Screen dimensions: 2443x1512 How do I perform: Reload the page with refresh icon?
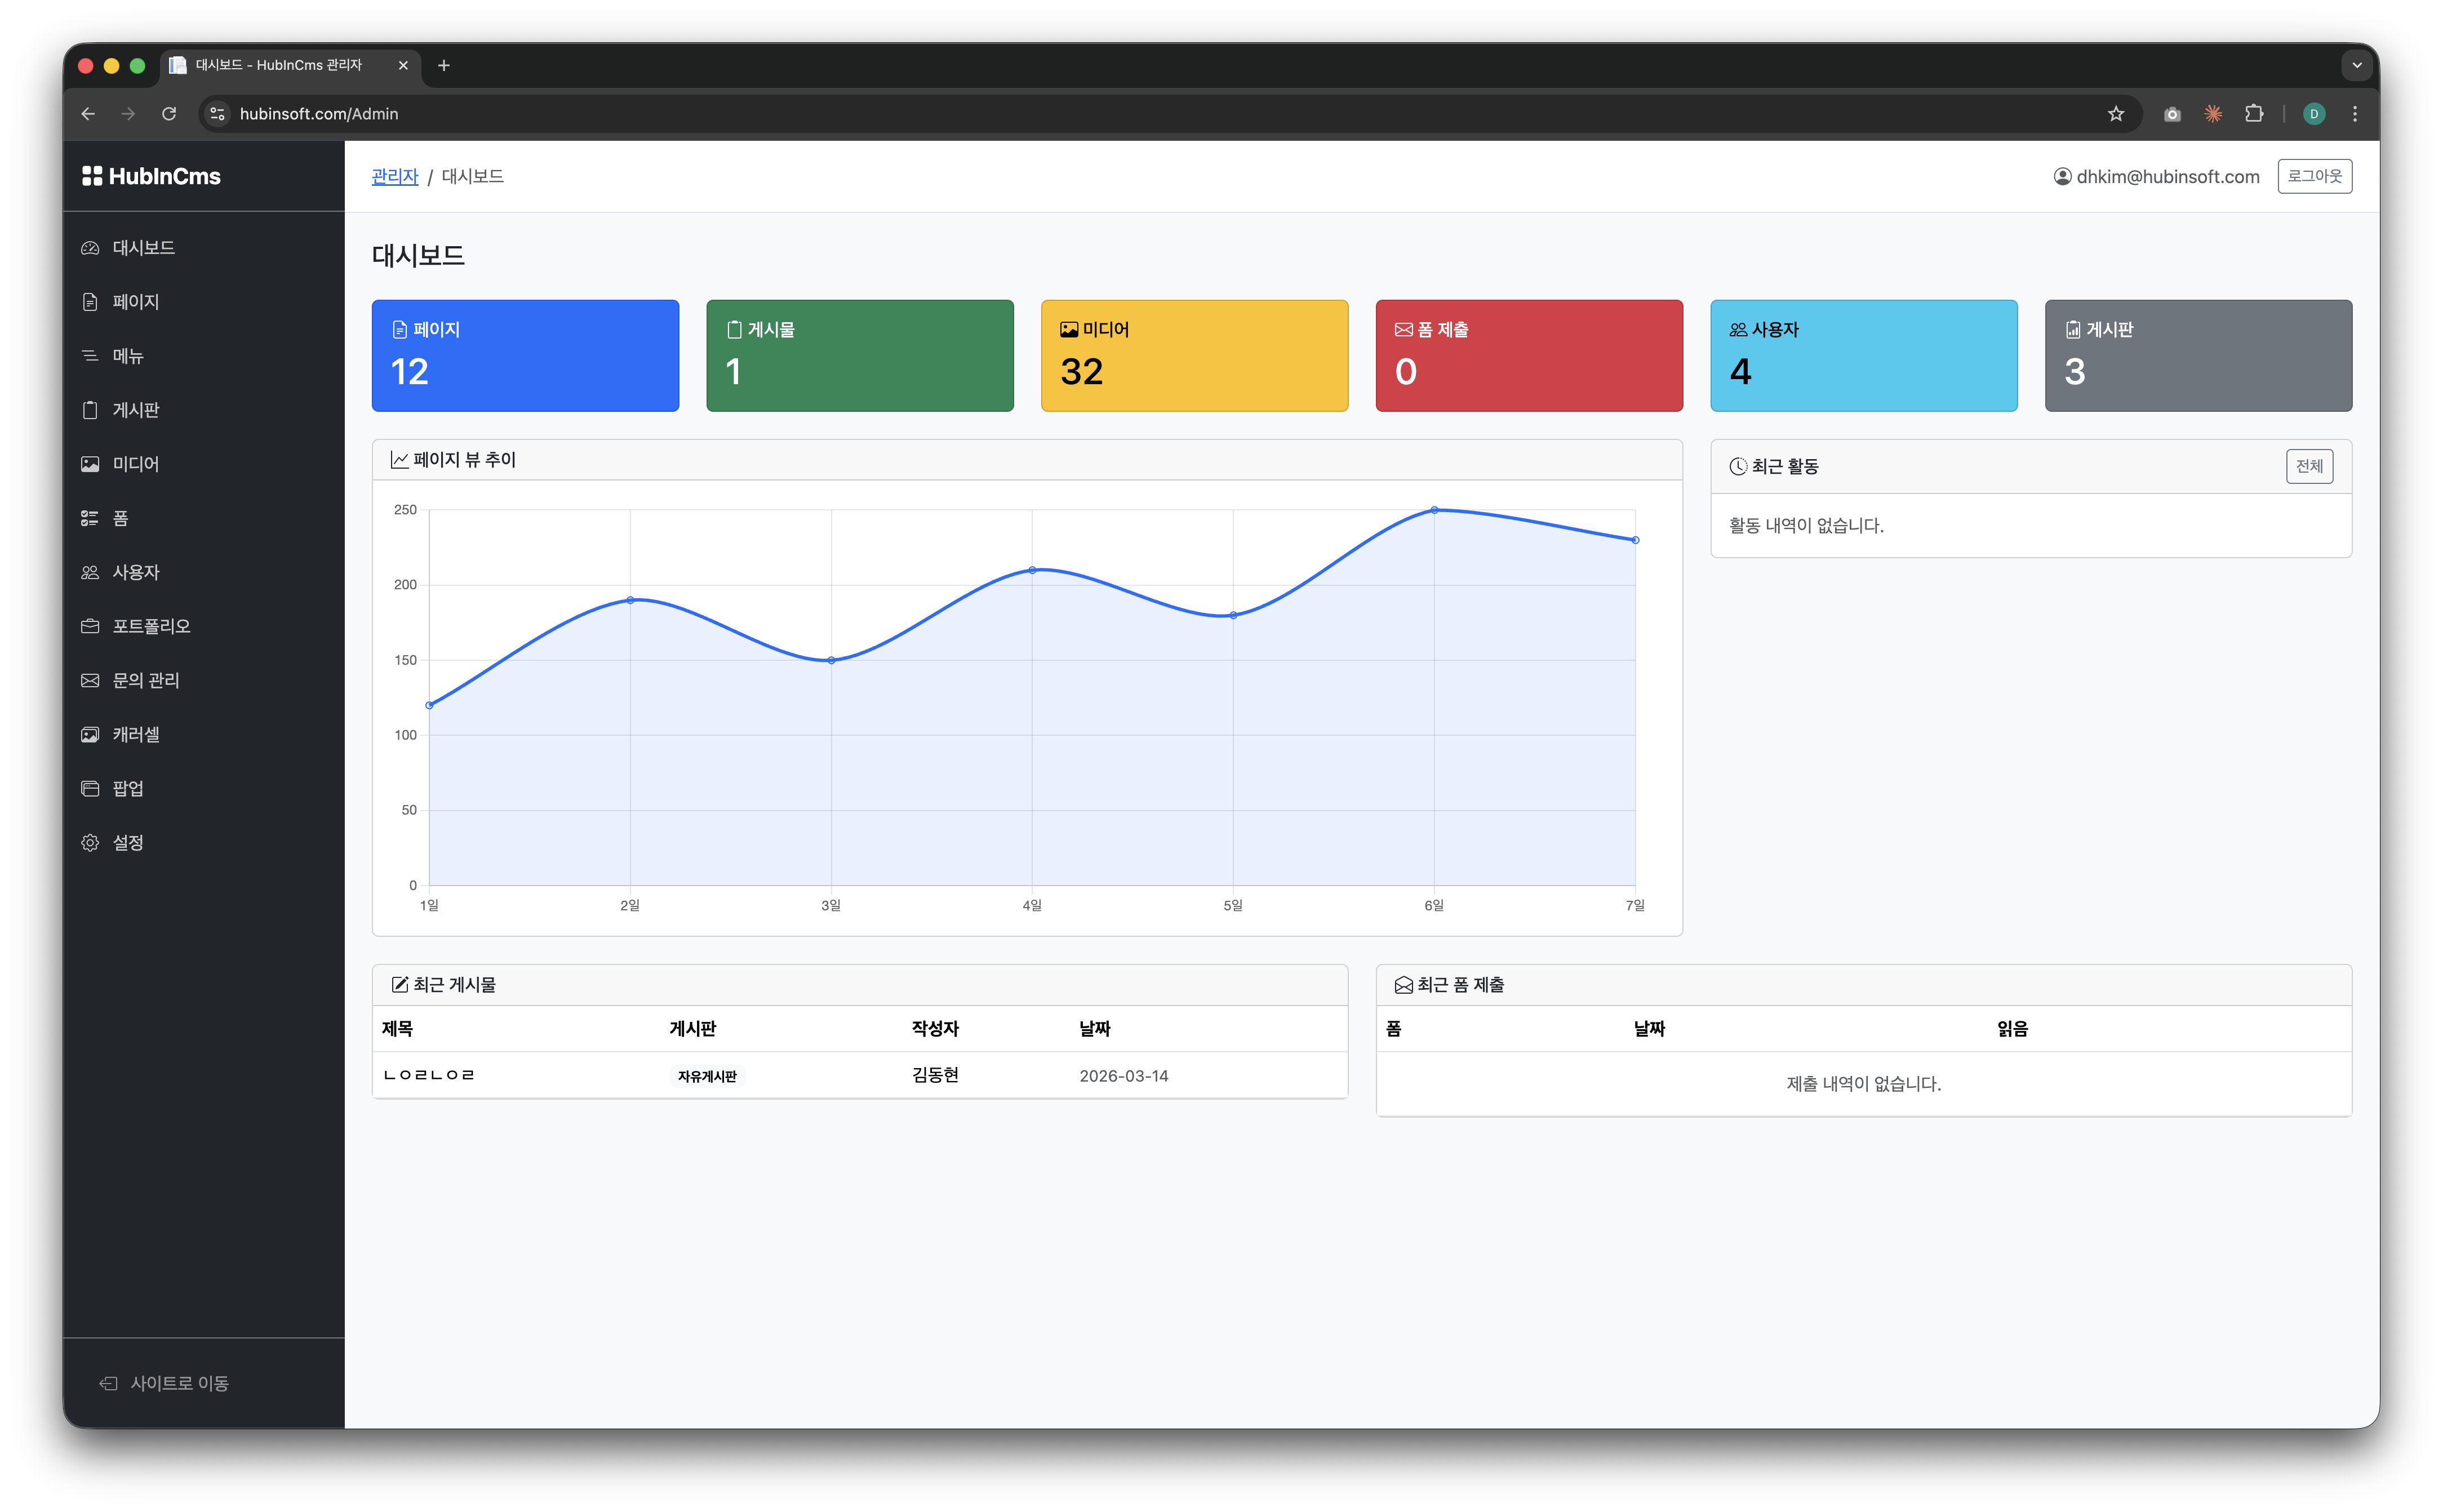[169, 114]
